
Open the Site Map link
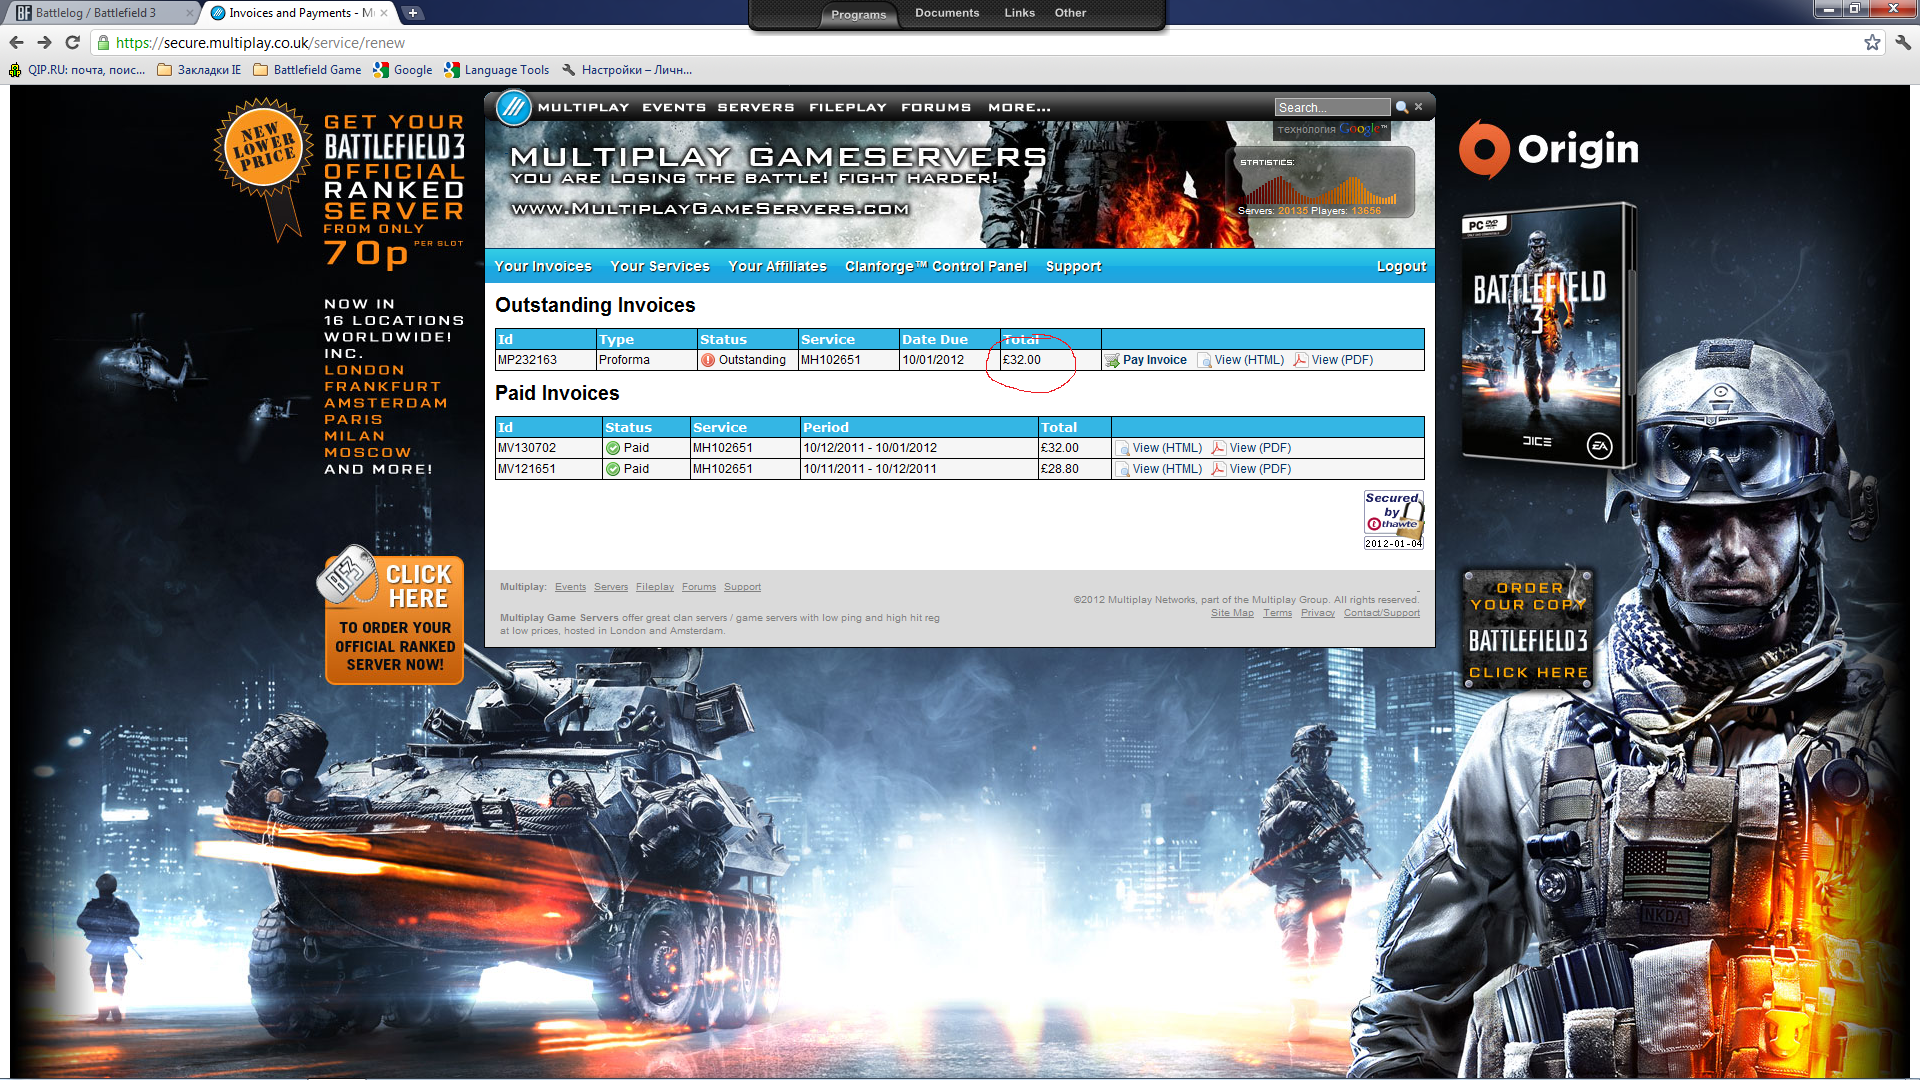[1232, 613]
